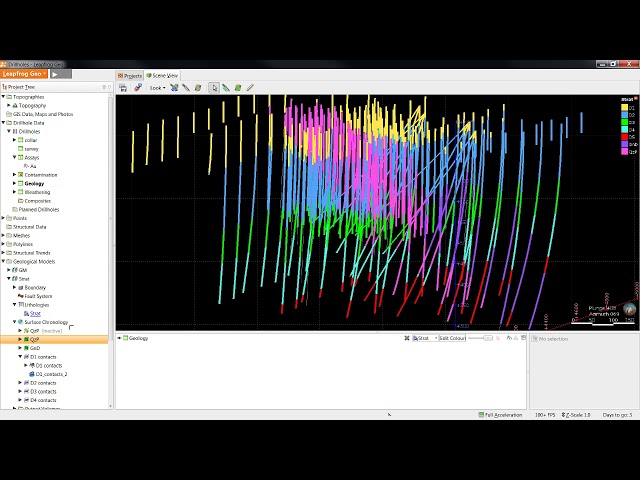Open the Leapfrog Geo main menu

click(24, 74)
